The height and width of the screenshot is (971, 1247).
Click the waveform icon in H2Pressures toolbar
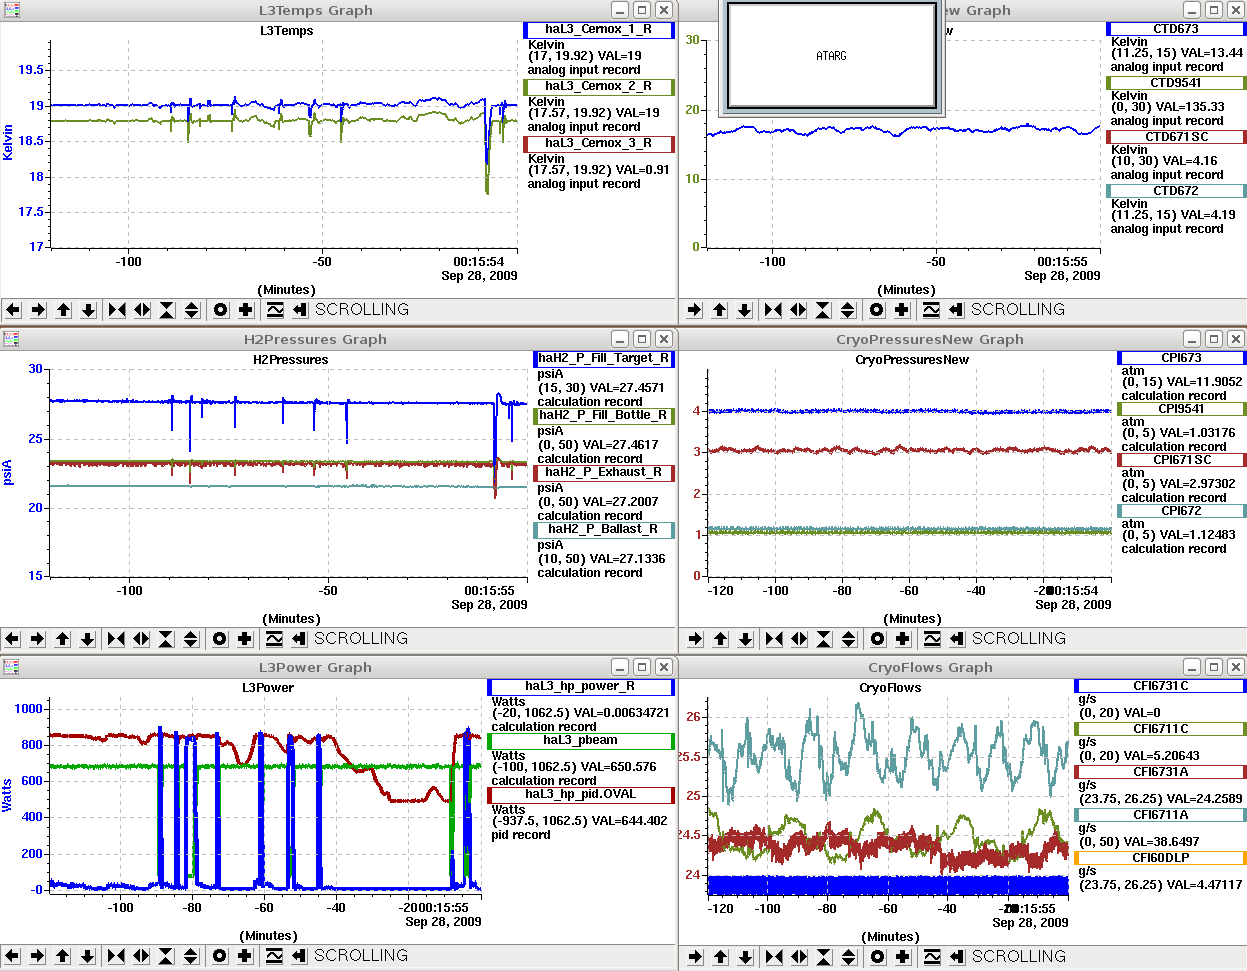click(274, 638)
